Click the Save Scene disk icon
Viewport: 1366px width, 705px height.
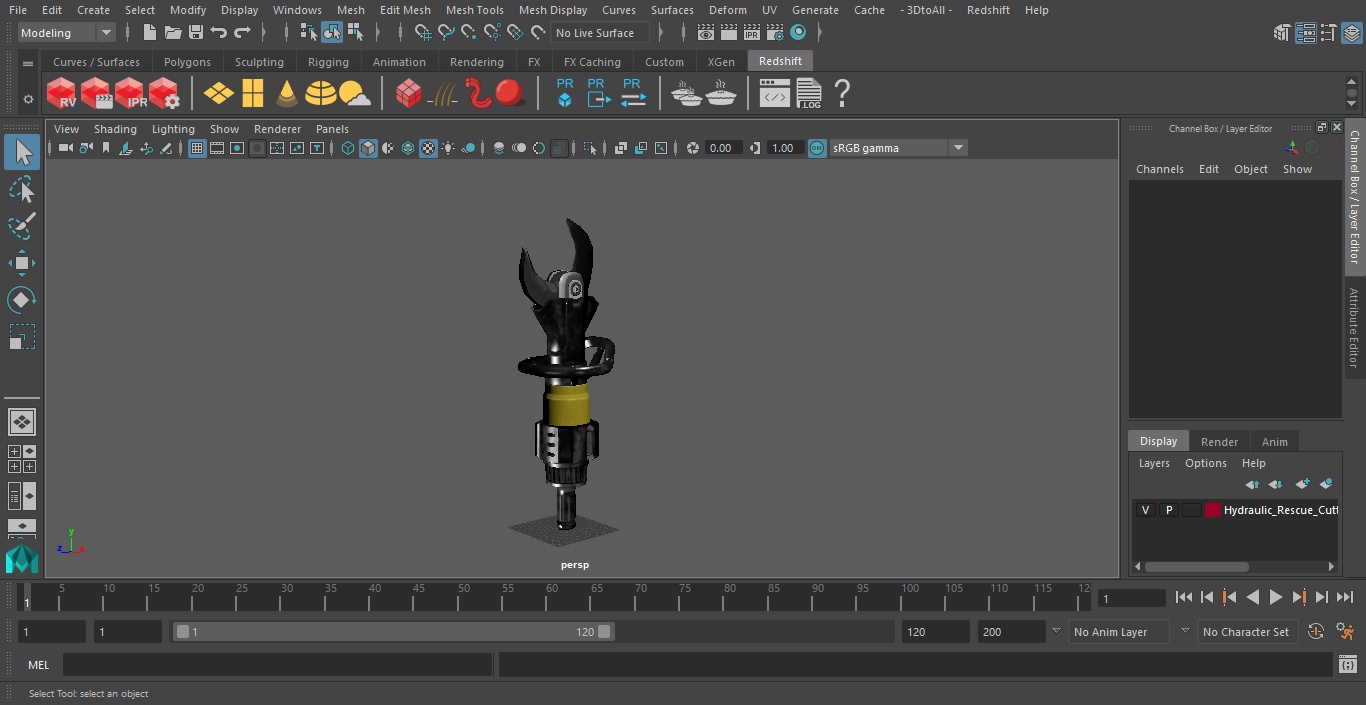(x=196, y=33)
